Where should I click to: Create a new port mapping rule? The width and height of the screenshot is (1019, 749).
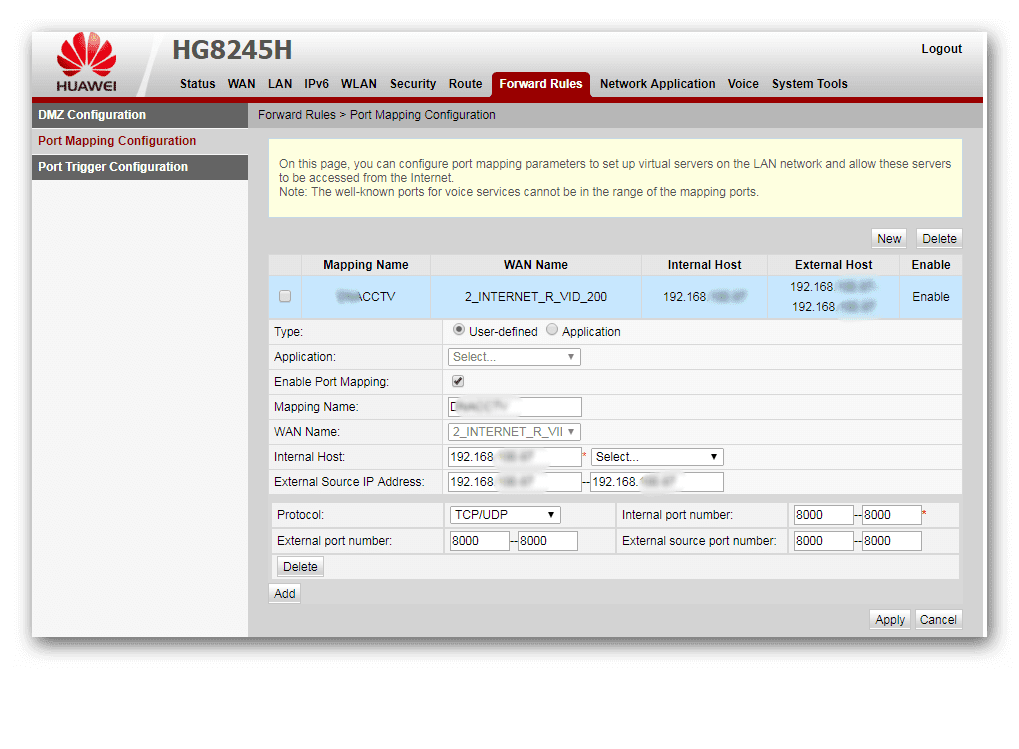point(888,238)
